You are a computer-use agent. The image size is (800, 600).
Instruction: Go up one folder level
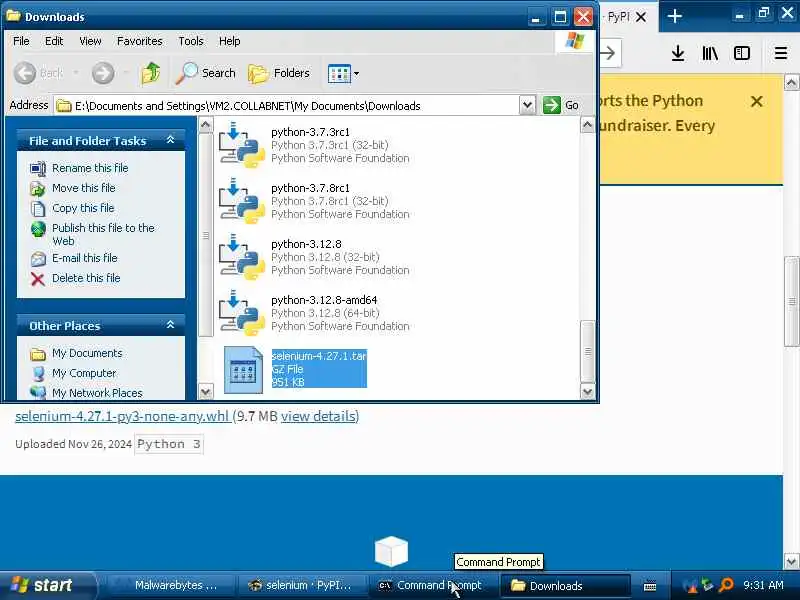click(x=151, y=73)
